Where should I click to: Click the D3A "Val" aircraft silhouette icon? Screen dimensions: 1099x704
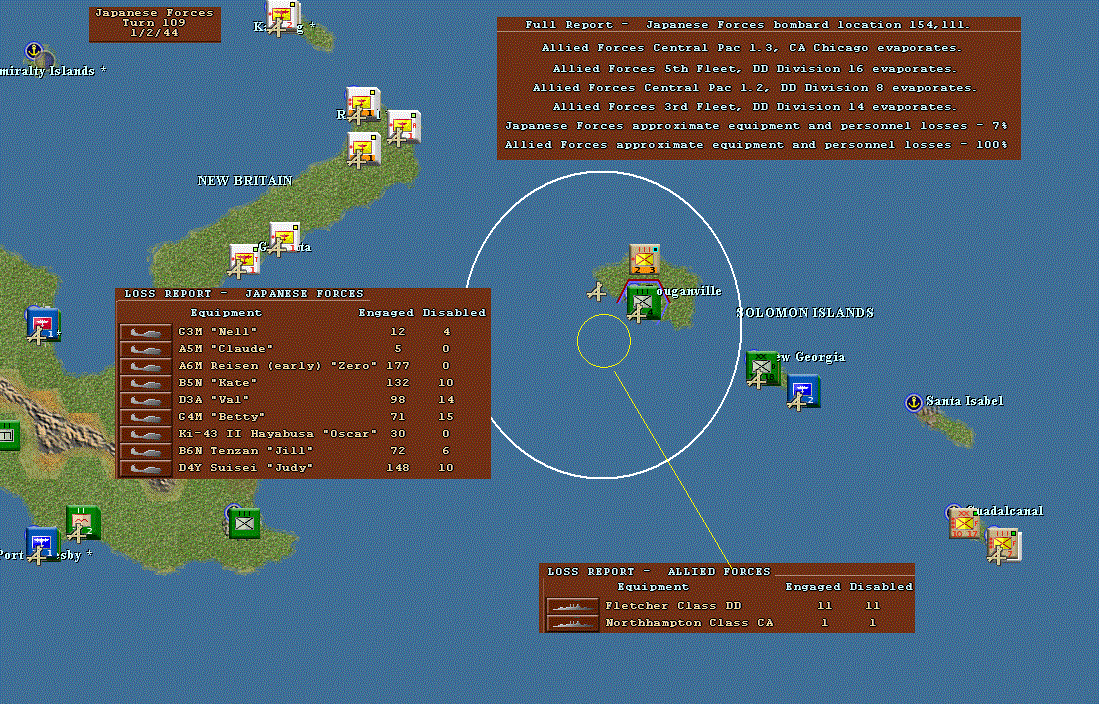[146, 400]
